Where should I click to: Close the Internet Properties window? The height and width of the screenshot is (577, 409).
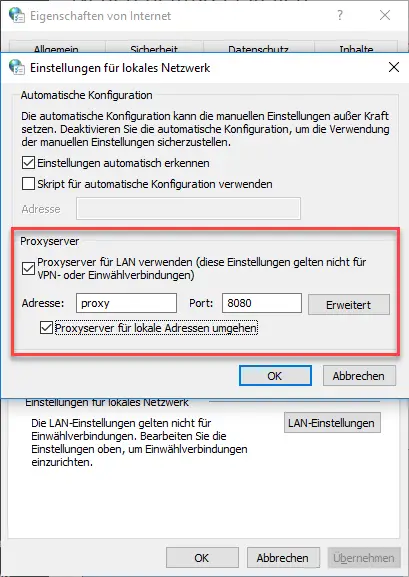coord(385,15)
